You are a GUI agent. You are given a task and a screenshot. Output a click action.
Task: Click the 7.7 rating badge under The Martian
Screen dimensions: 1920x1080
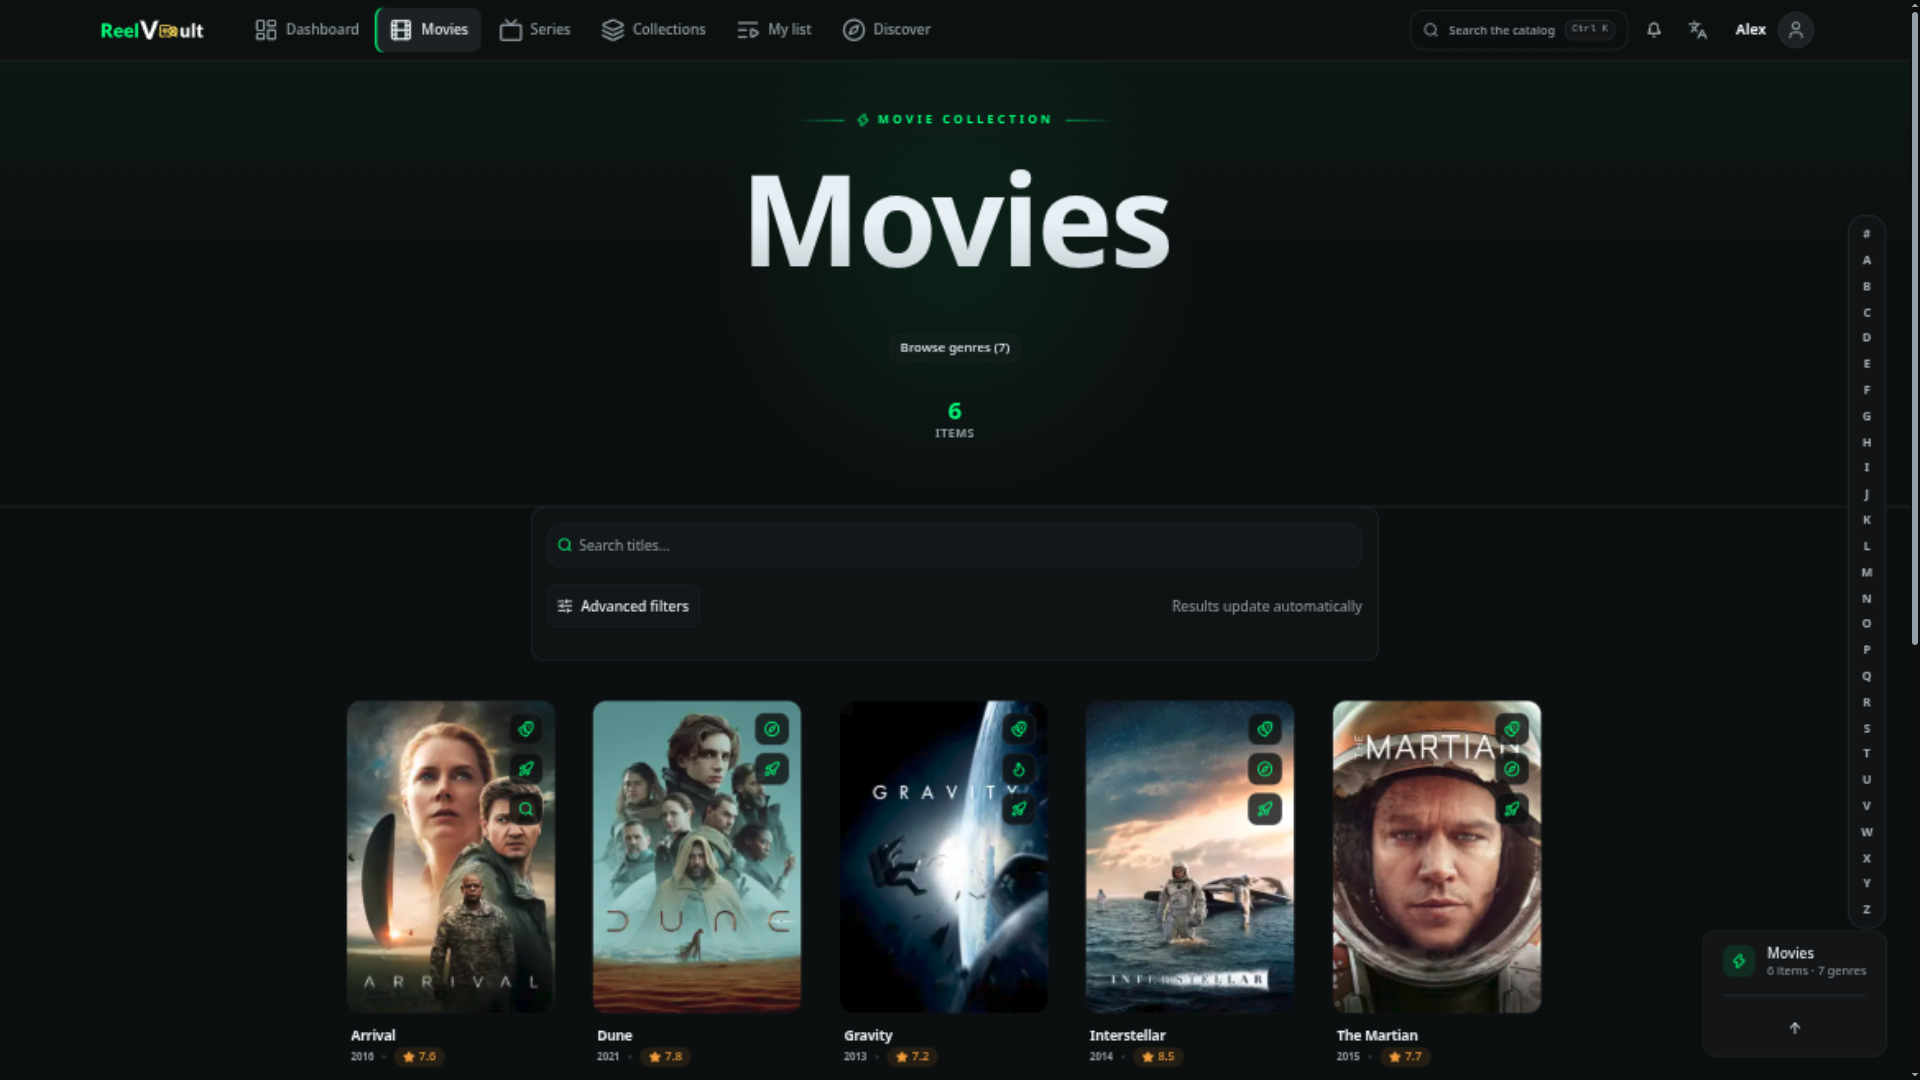(1405, 1057)
